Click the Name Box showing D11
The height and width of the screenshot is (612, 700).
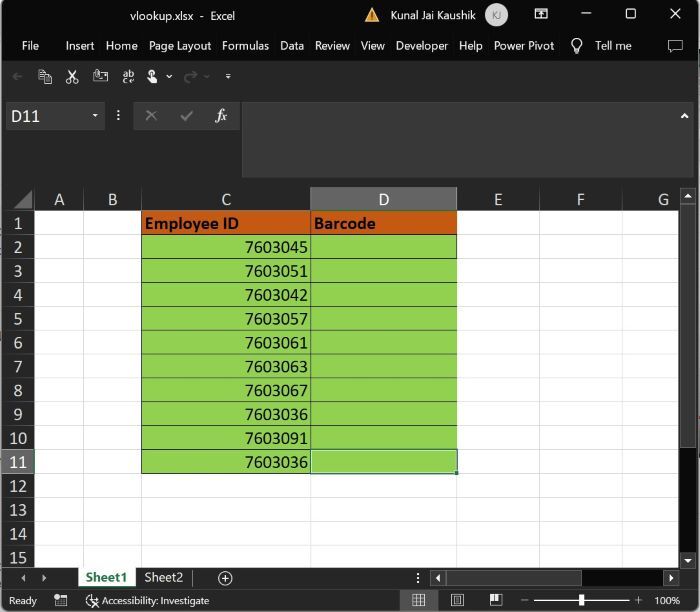pos(48,116)
